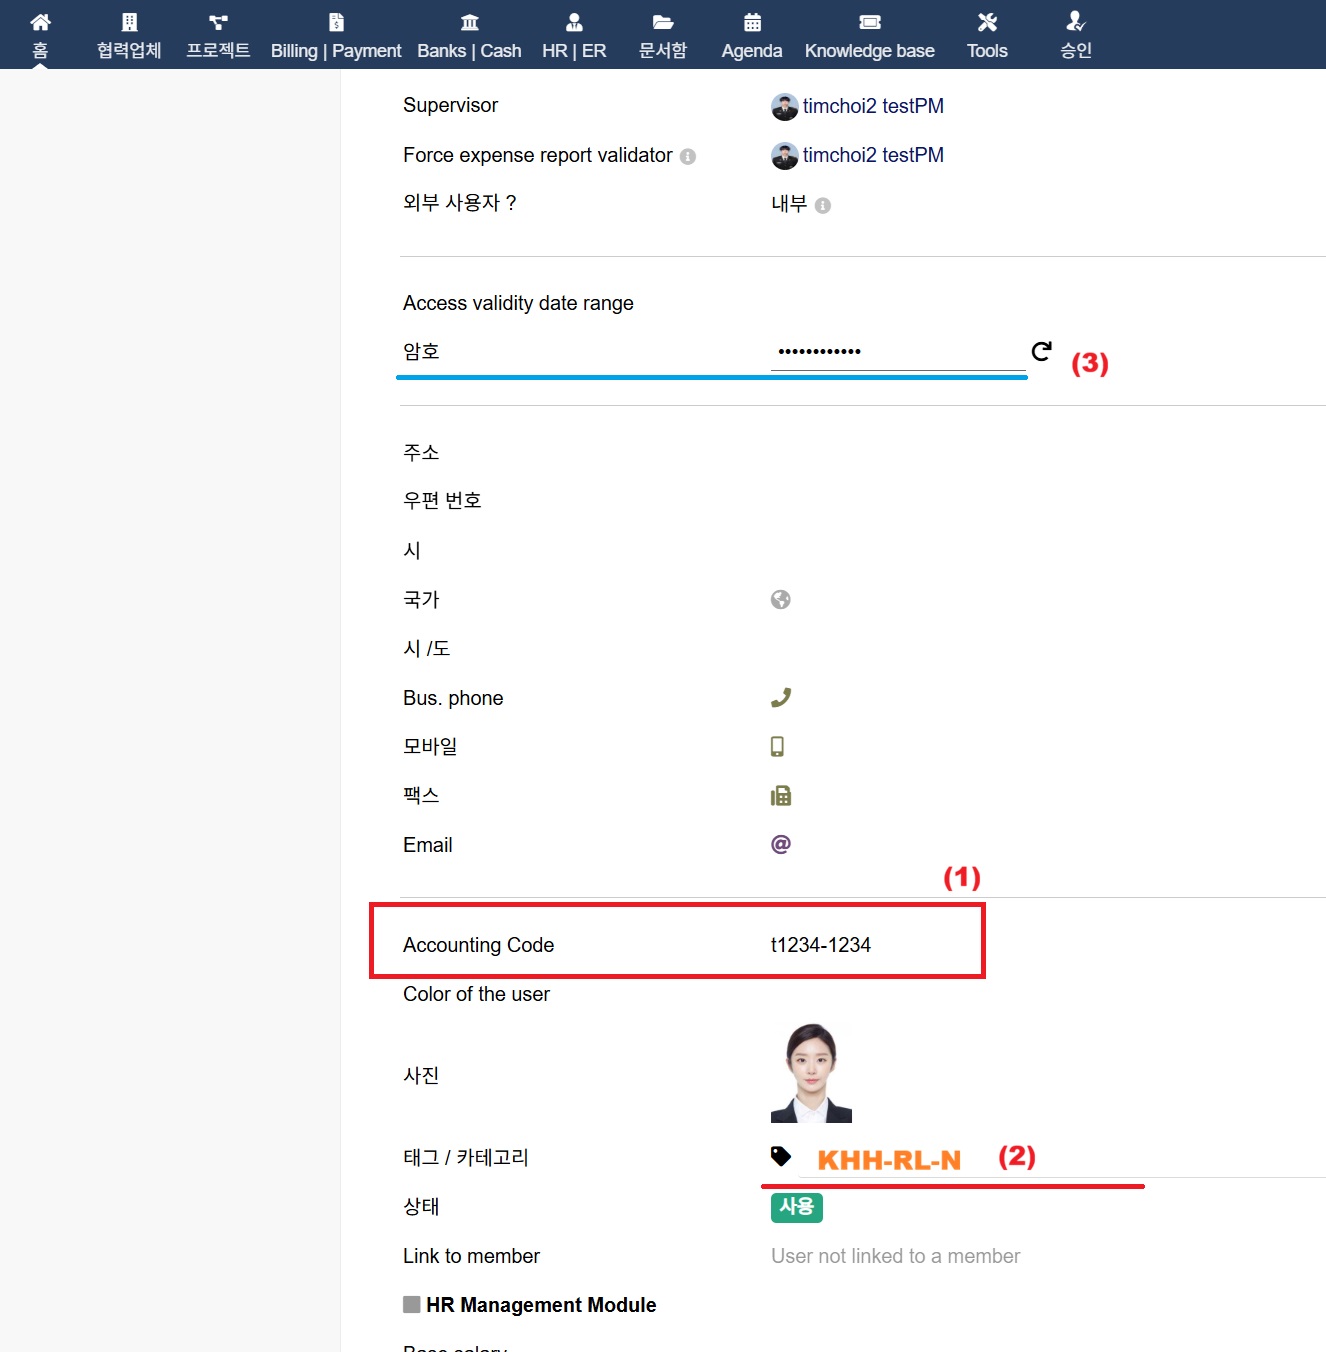Click the fax machine icon

click(781, 796)
